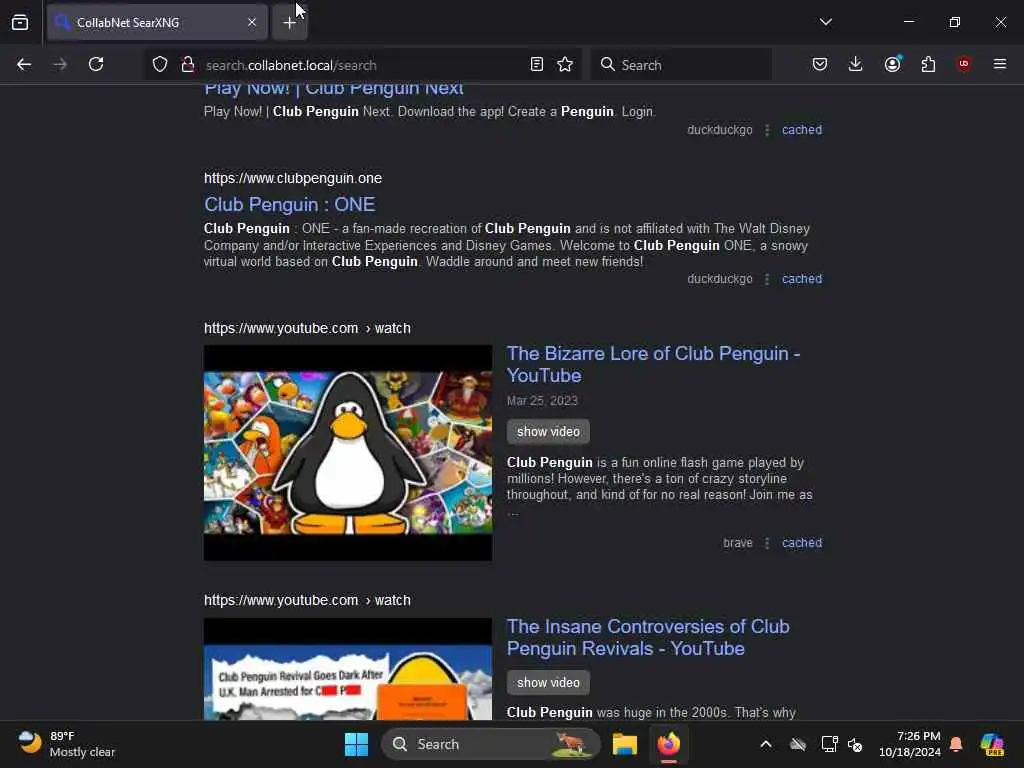Open muted volume tray icon
The image size is (1024, 768).
[856, 744]
